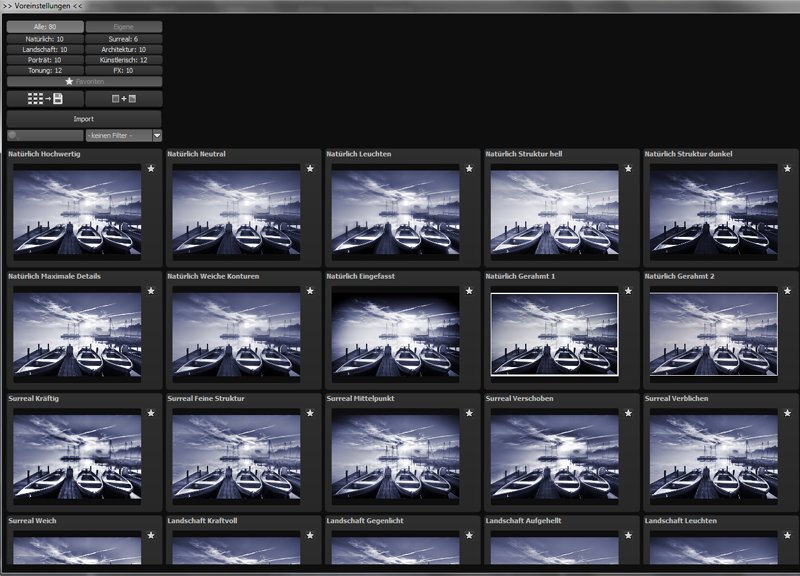Select Natürlich Neutral preset thumbnail

[236, 212]
